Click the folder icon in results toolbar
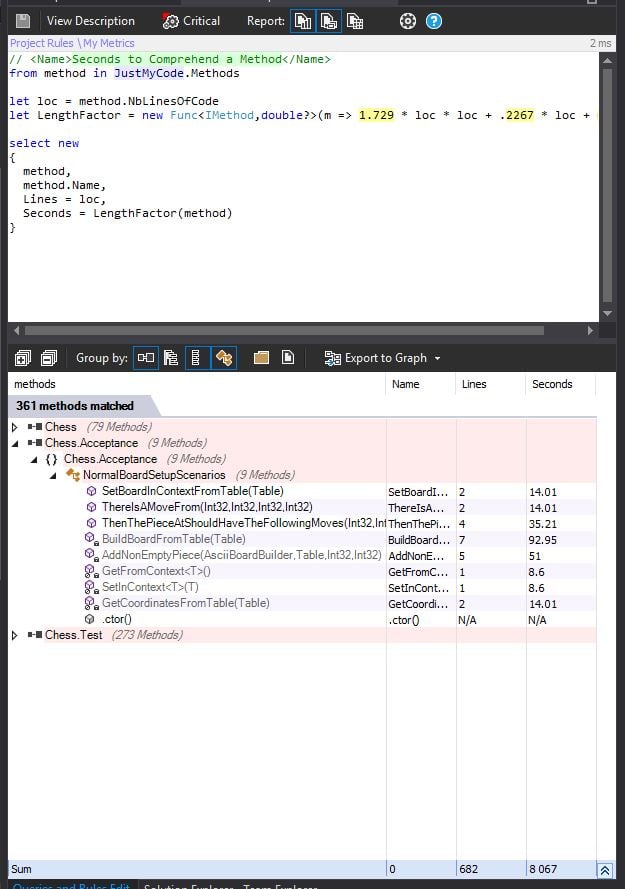Image resolution: width=625 pixels, height=889 pixels. click(261, 358)
